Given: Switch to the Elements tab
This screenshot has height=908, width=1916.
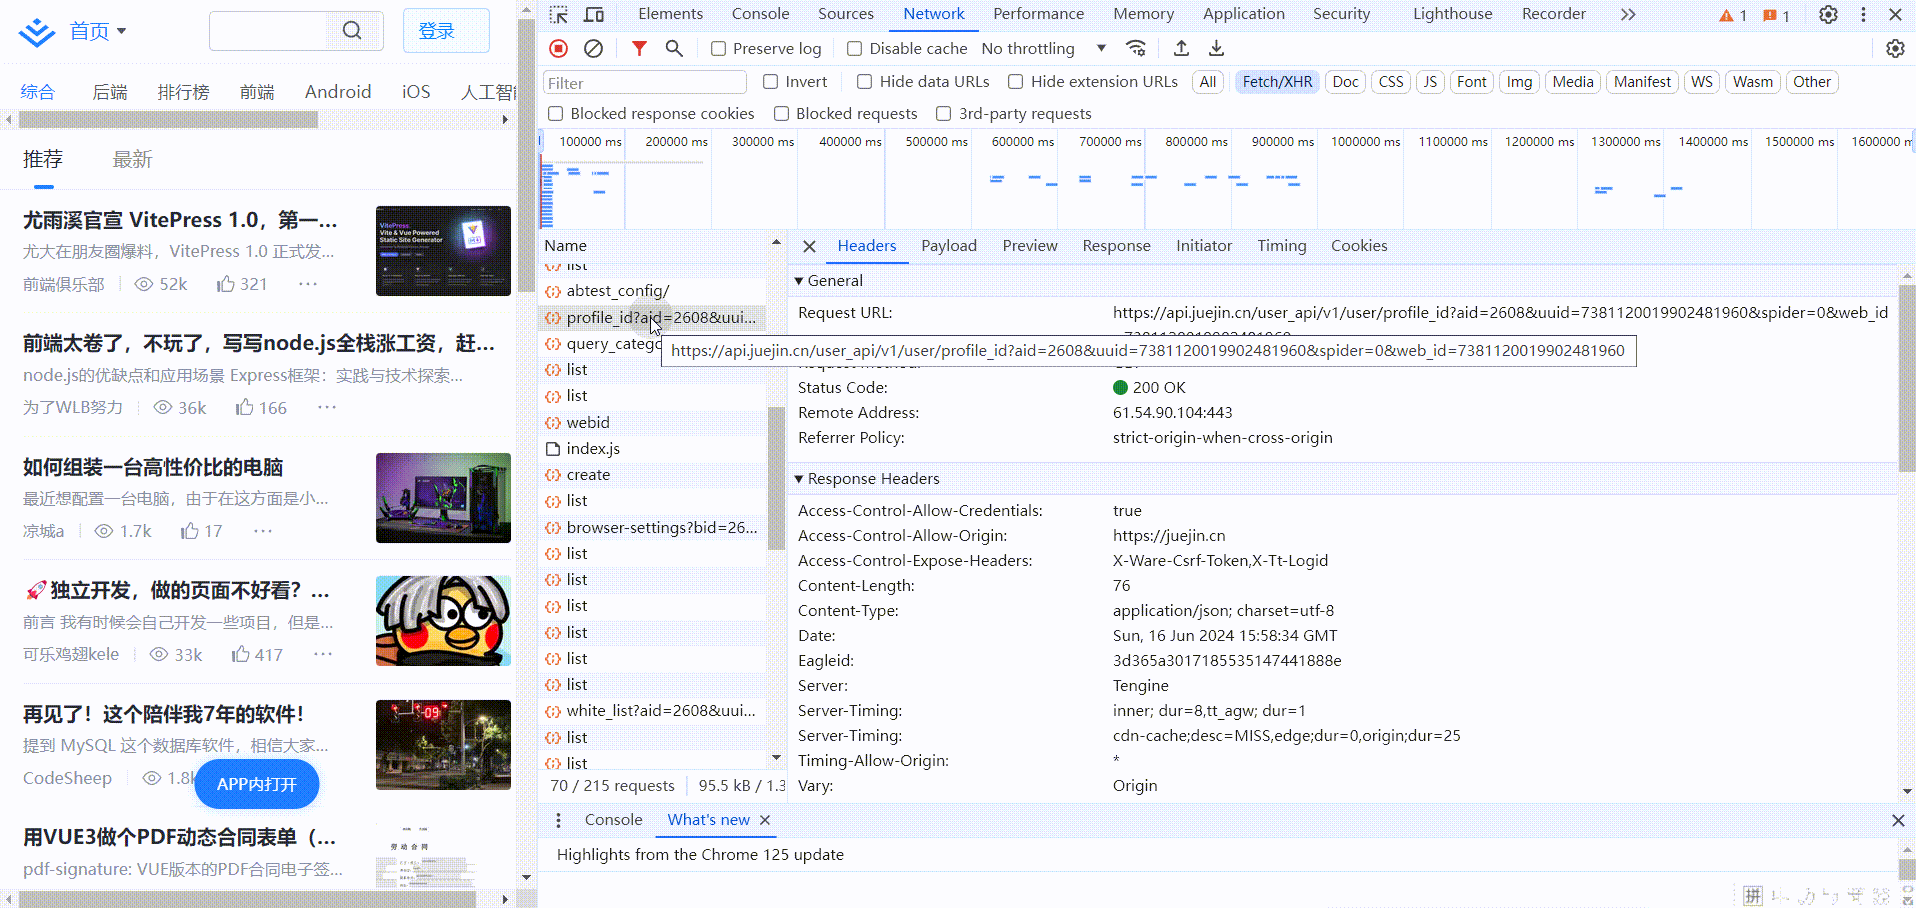Looking at the screenshot, I should point(670,14).
